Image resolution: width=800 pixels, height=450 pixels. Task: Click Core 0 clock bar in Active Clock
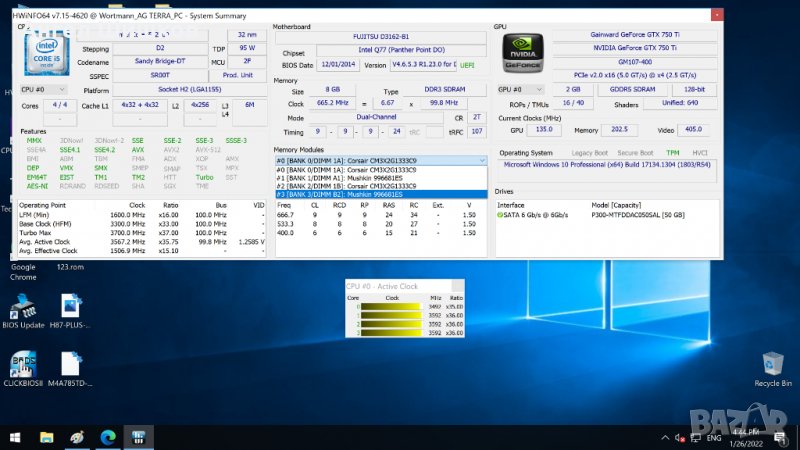coord(392,306)
